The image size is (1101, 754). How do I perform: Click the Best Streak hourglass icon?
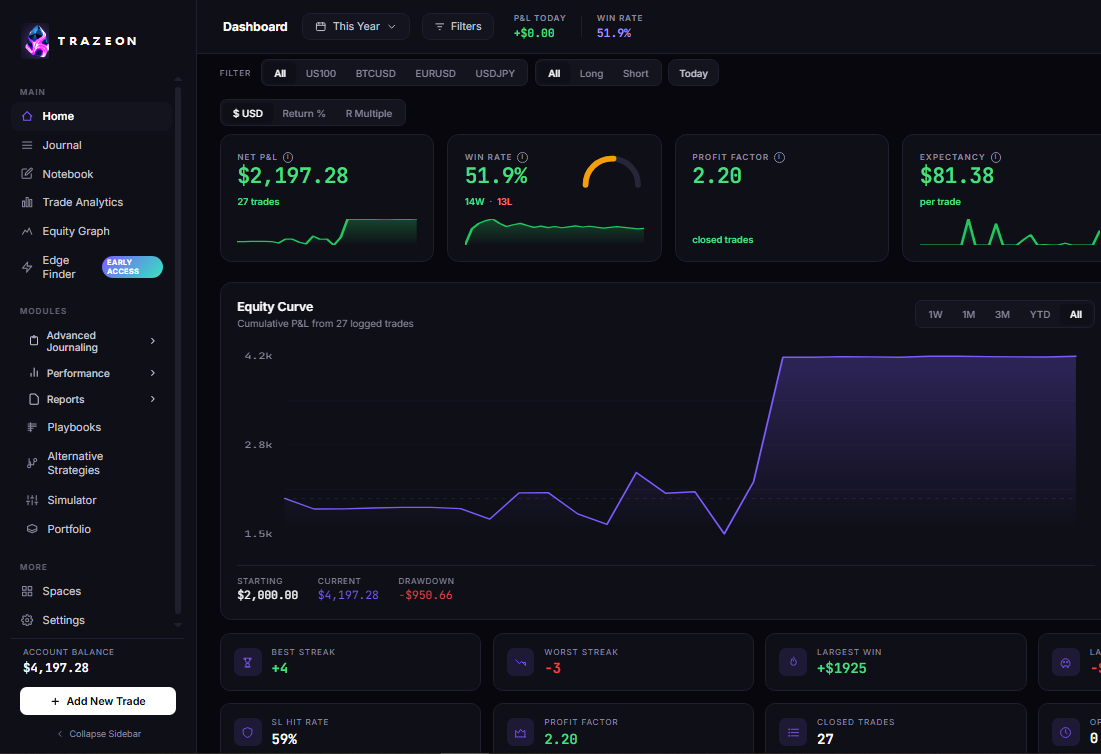tap(247, 662)
